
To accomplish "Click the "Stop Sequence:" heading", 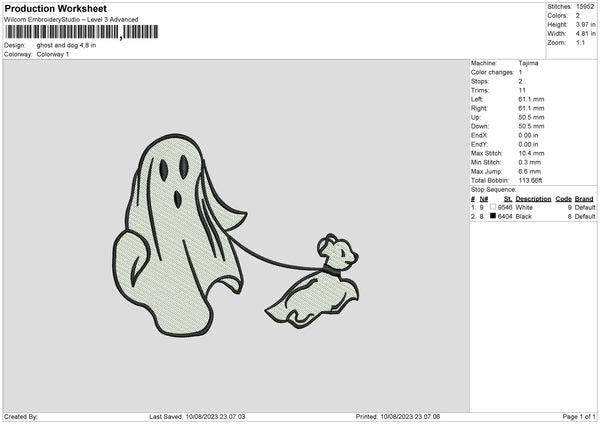I will click(x=494, y=190).
